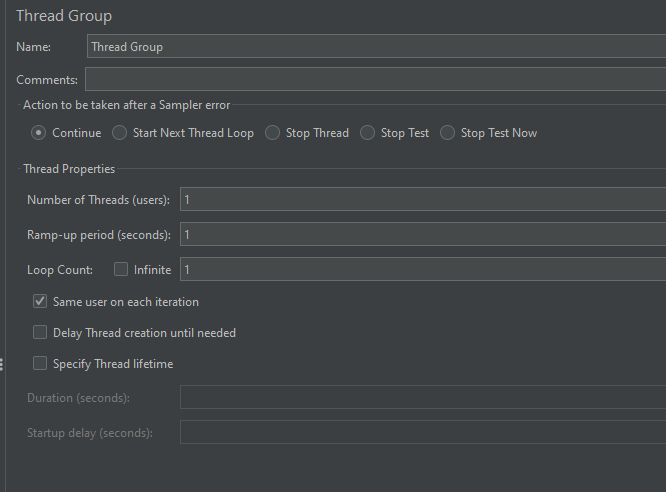Click the Loop Count value field
The image size is (666, 492).
(x=423, y=269)
